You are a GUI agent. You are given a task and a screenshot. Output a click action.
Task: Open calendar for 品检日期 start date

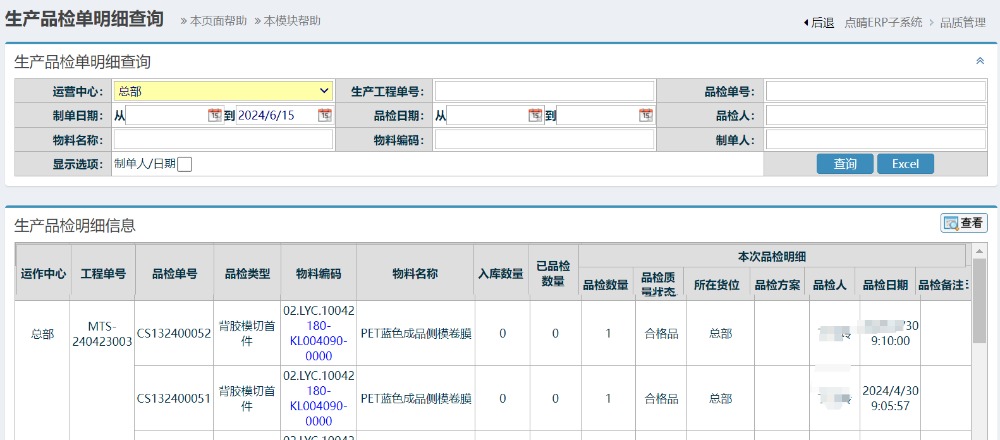tap(535, 115)
